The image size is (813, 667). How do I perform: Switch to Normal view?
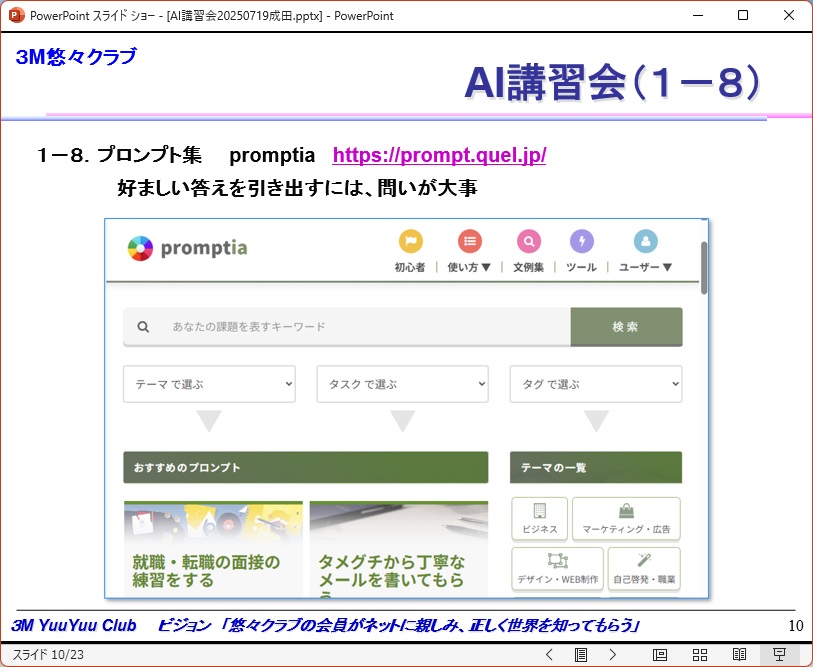(660, 654)
